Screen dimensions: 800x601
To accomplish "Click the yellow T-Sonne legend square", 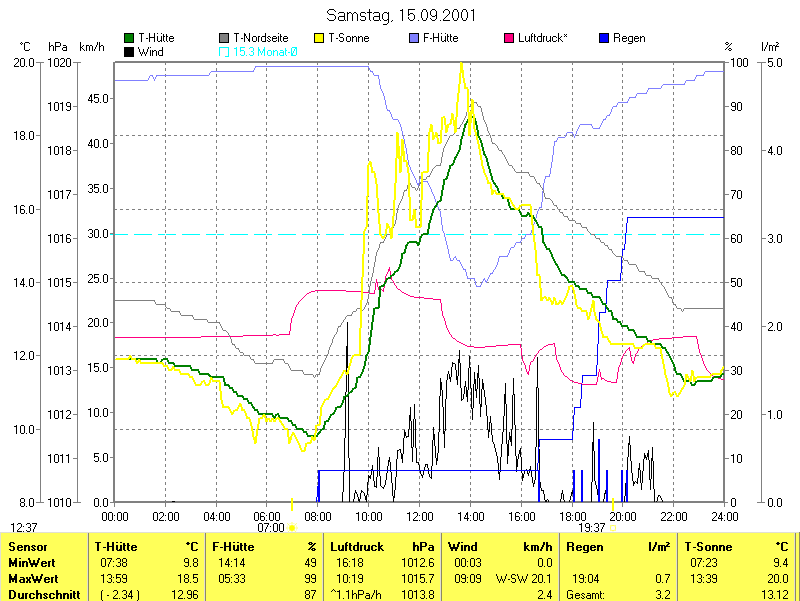I will tap(320, 38).
